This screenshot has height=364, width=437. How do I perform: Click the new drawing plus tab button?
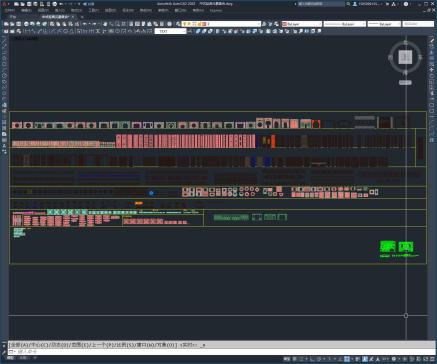[82, 17]
